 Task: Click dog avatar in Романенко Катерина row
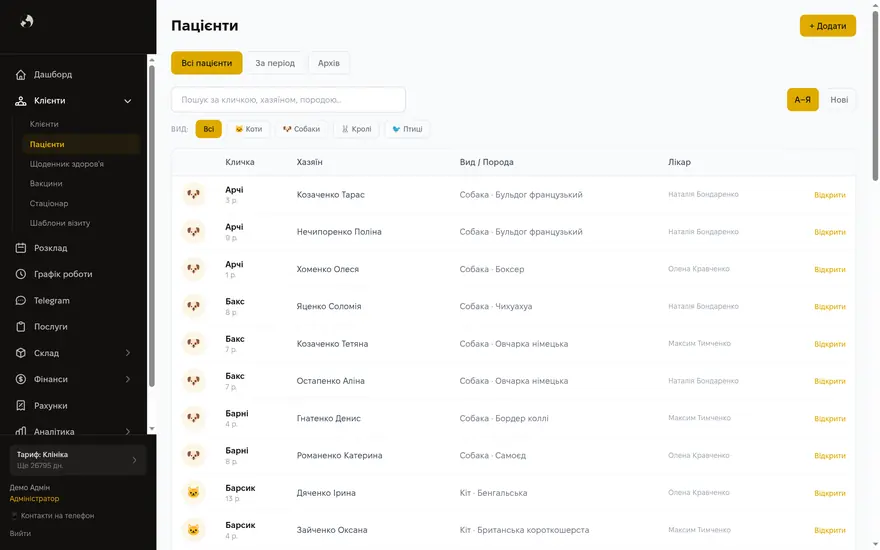(194, 455)
